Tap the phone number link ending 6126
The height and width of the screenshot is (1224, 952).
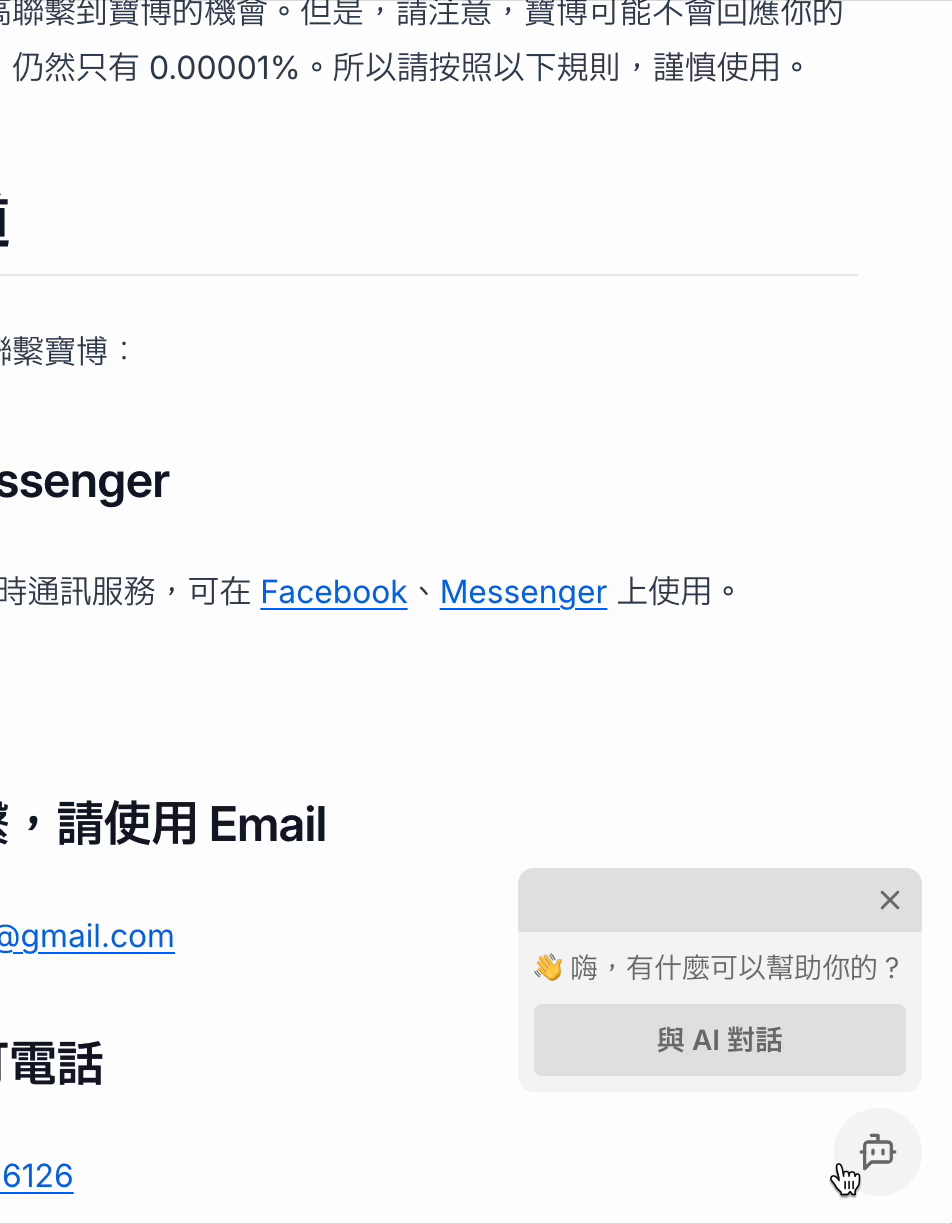[37, 1176]
